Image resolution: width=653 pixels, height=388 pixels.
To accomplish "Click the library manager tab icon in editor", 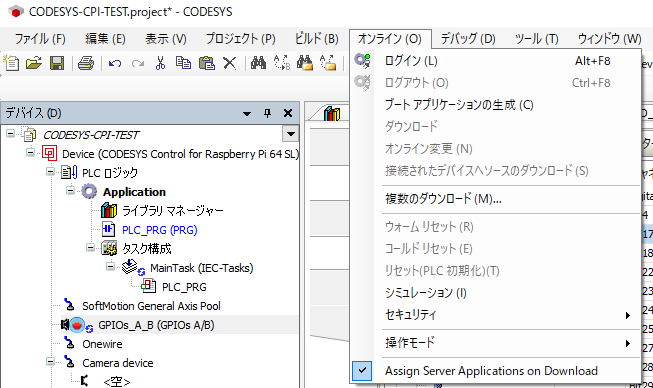I will (331, 114).
